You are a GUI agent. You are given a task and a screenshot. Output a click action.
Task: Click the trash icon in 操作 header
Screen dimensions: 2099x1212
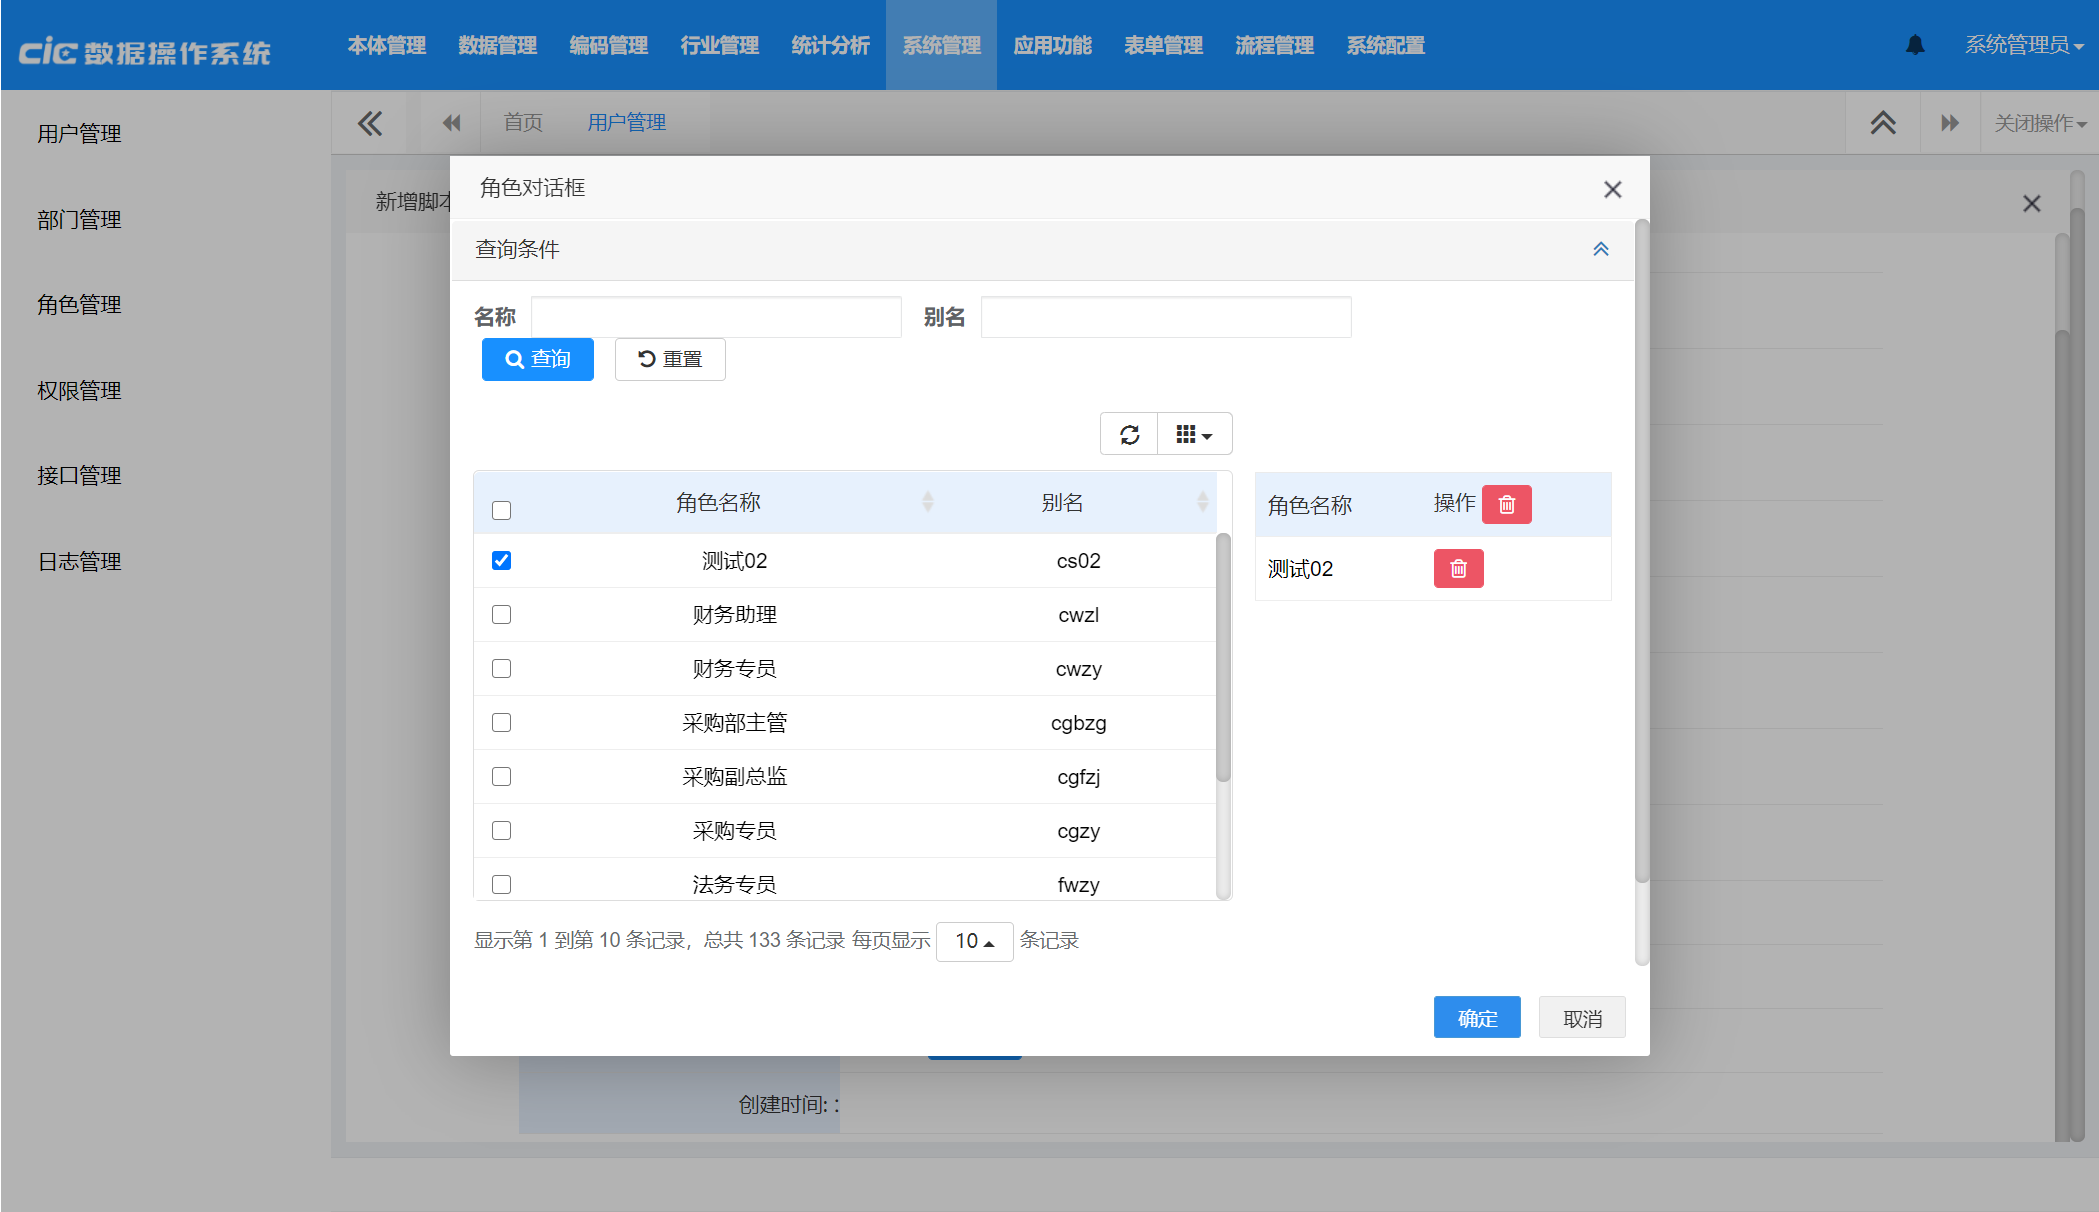1506,505
